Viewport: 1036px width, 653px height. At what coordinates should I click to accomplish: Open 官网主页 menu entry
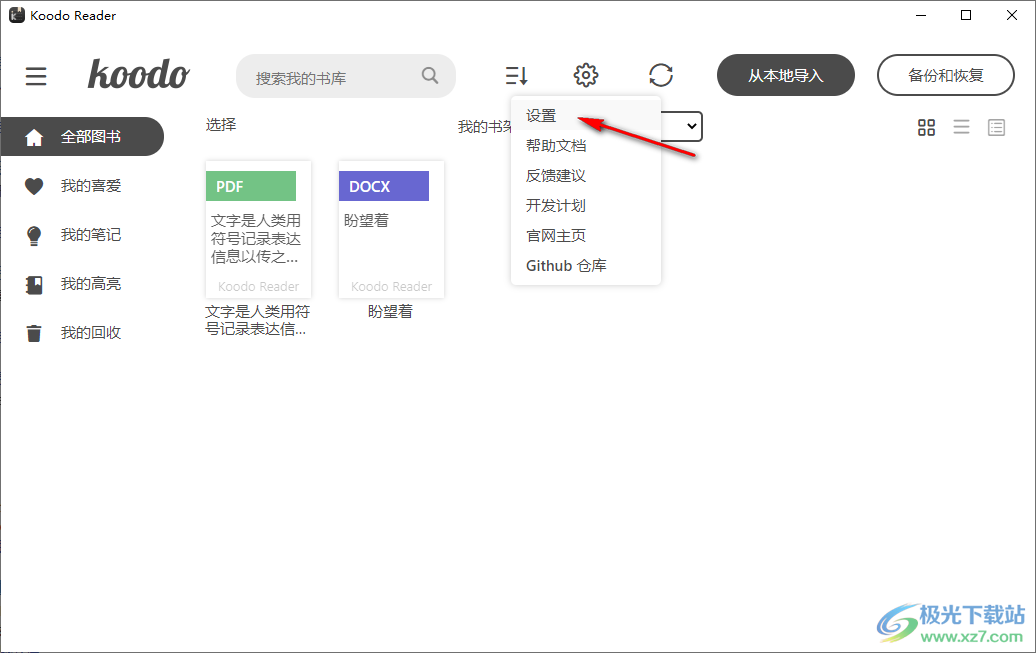(x=586, y=235)
